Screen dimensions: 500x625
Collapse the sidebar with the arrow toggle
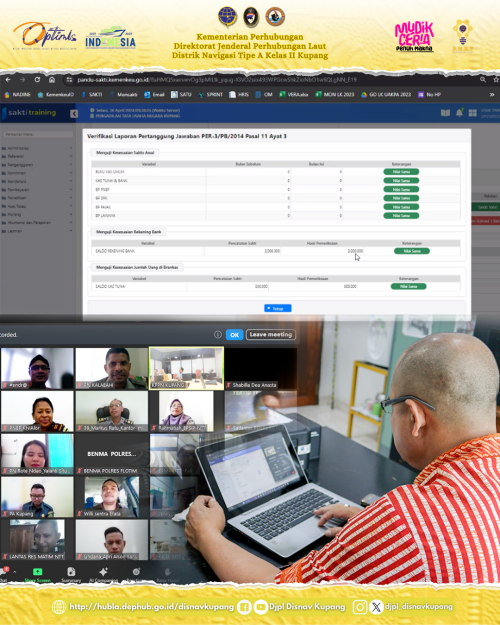point(74,114)
